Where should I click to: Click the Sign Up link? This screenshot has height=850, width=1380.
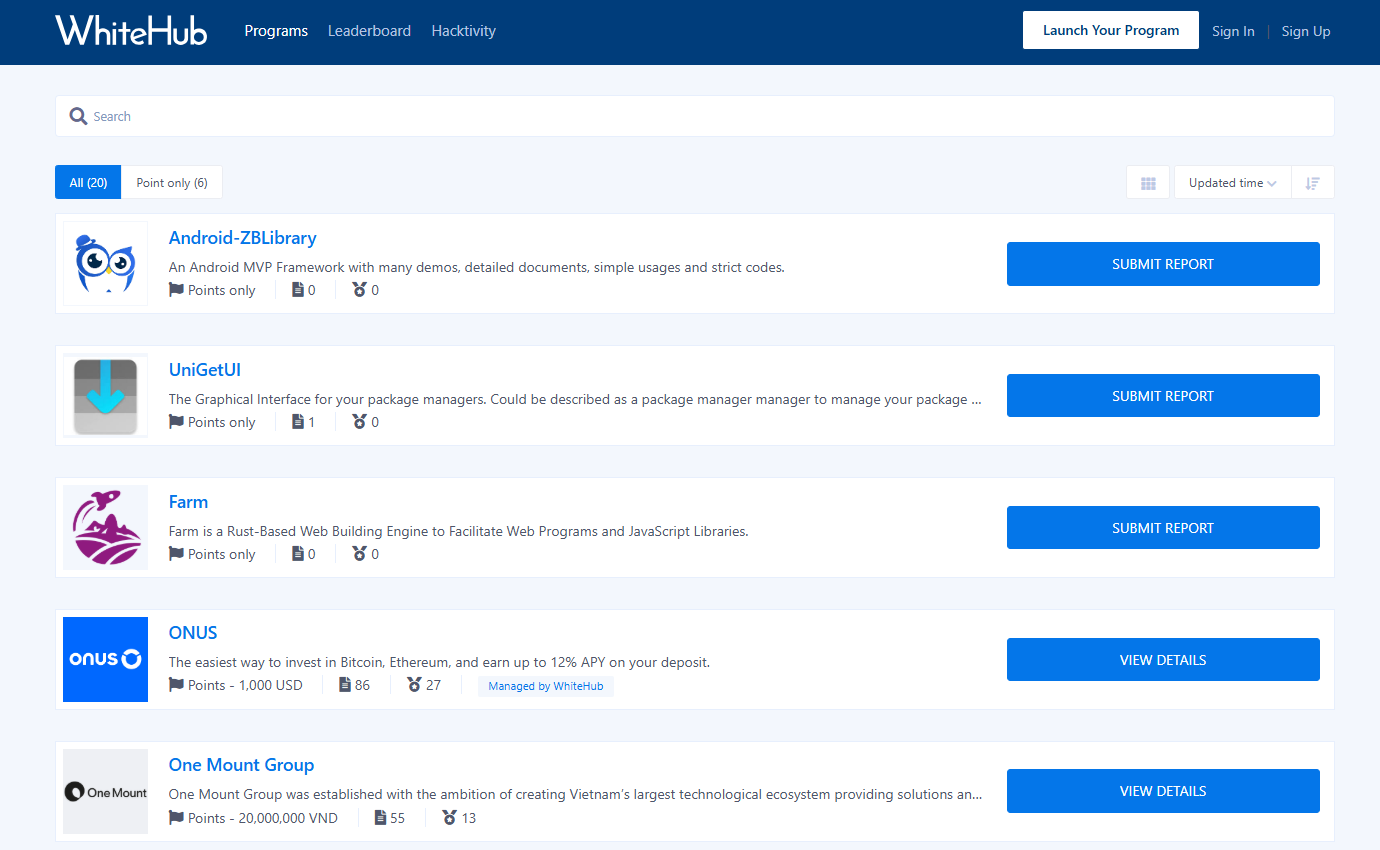coord(1306,31)
